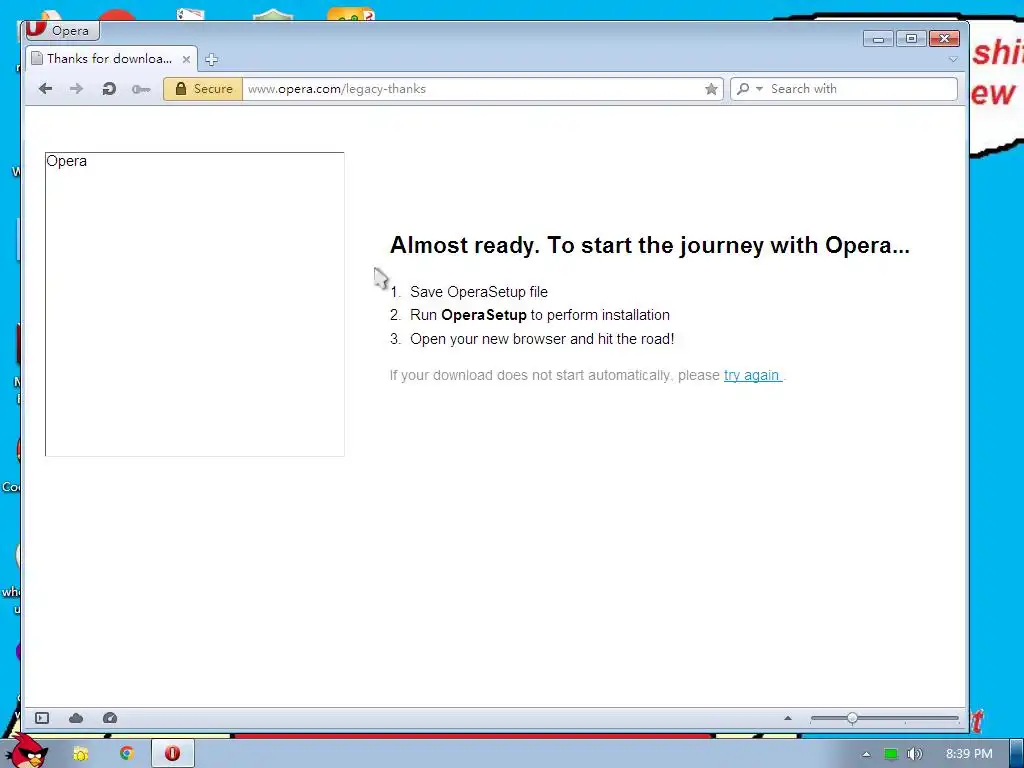Screen dimensions: 1024x768
Task: Launch Chrome from the taskbar
Action: pos(127,754)
